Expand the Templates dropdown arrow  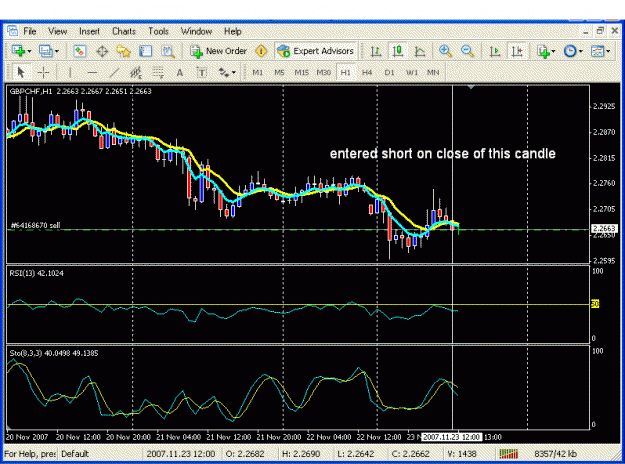coord(608,51)
